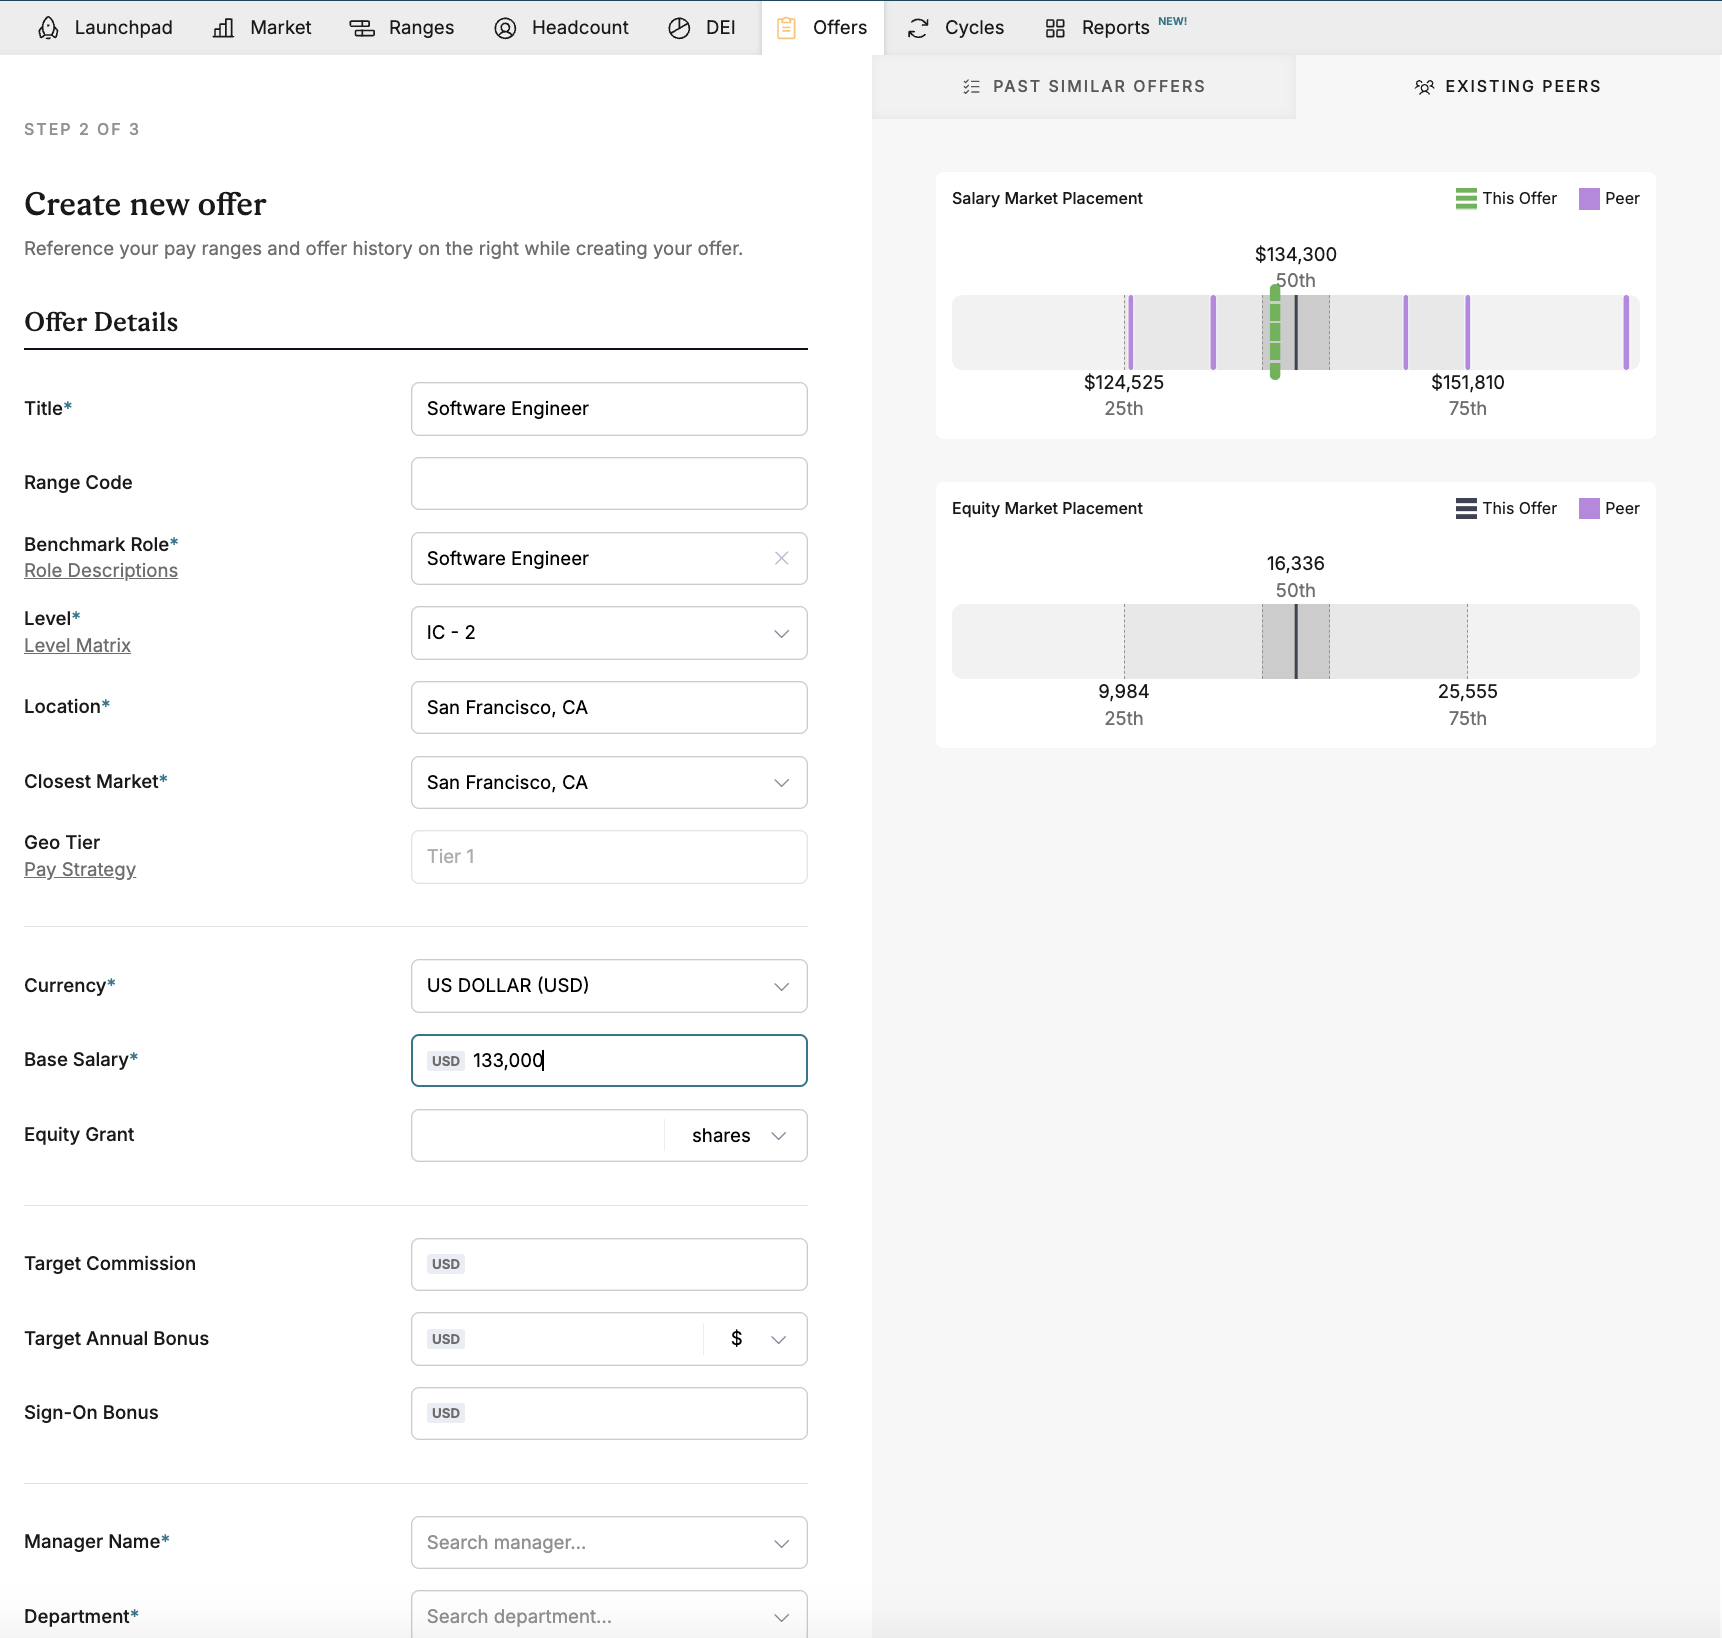The width and height of the screenshot is (1722, 1638).
Task: Open the Currency US DOLLAR dropdown
Action: click(x=781, y=986)
